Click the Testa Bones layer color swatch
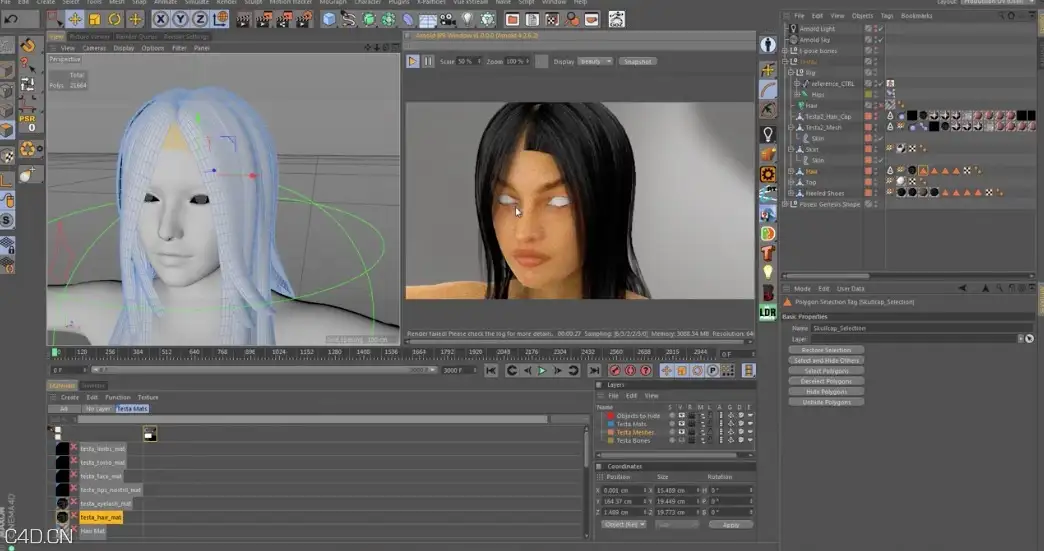1044x551 pixels. coord(610,441)
